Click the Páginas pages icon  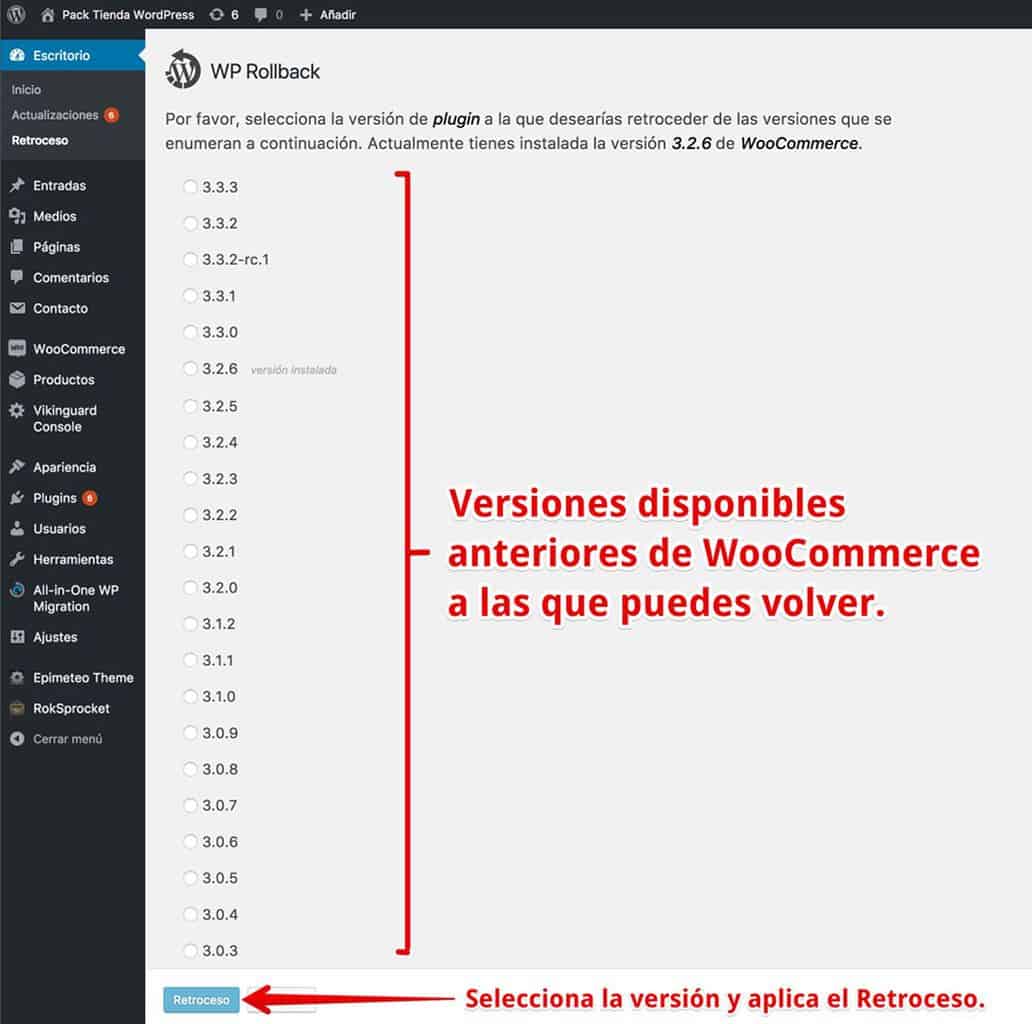point(17,247)
